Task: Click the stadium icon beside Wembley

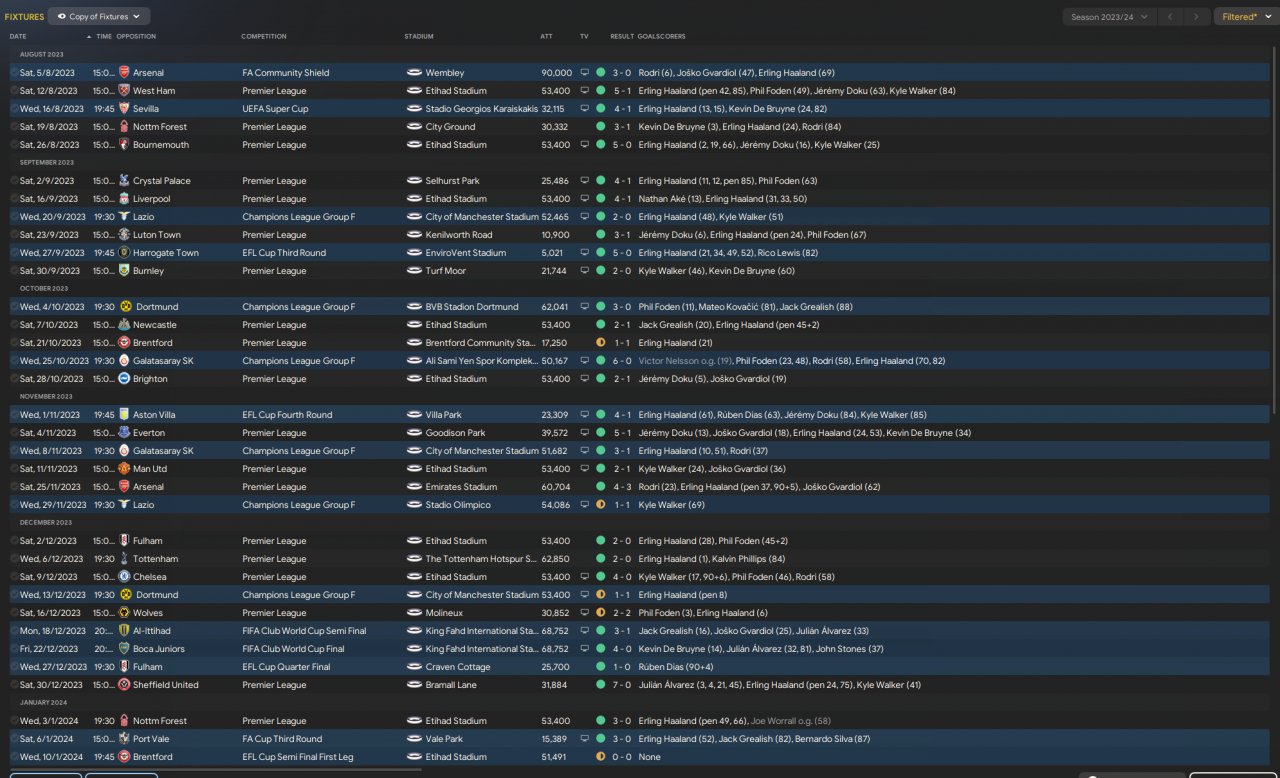Action: pyautogui.click(x=414, y=73)
